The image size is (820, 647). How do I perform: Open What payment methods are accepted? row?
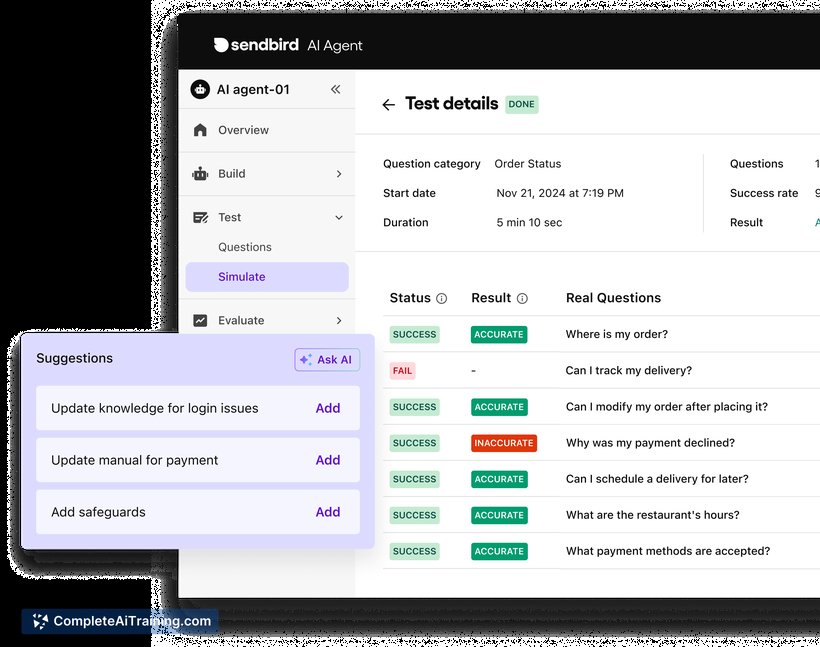point(601,551)
